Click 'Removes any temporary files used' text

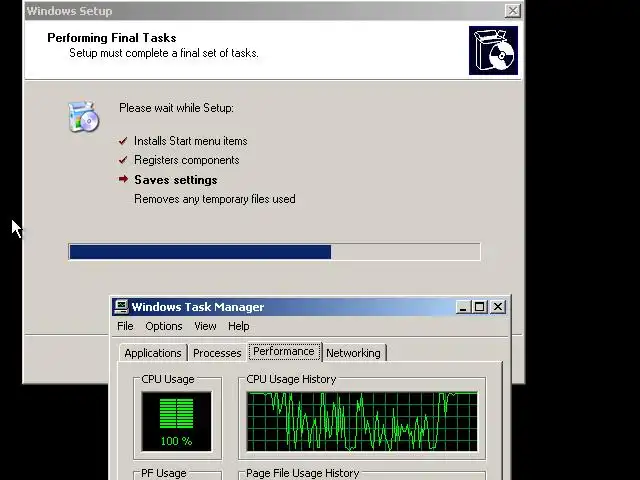[215, 199]
